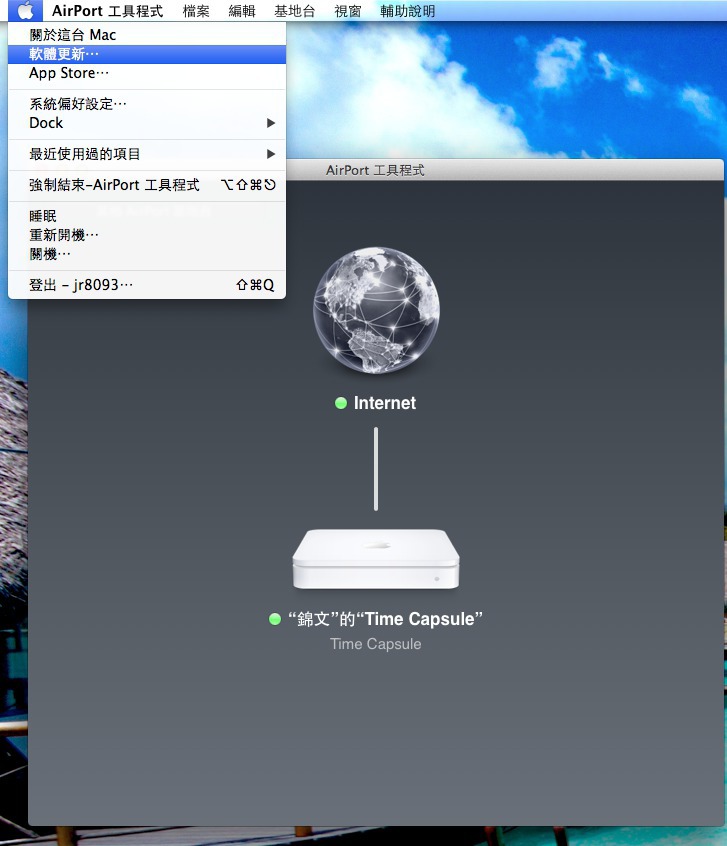This screenshot has height=846, width=727.
Task: Choose 強制結束–AirPort 工具程式
Action: pos(147,185)
